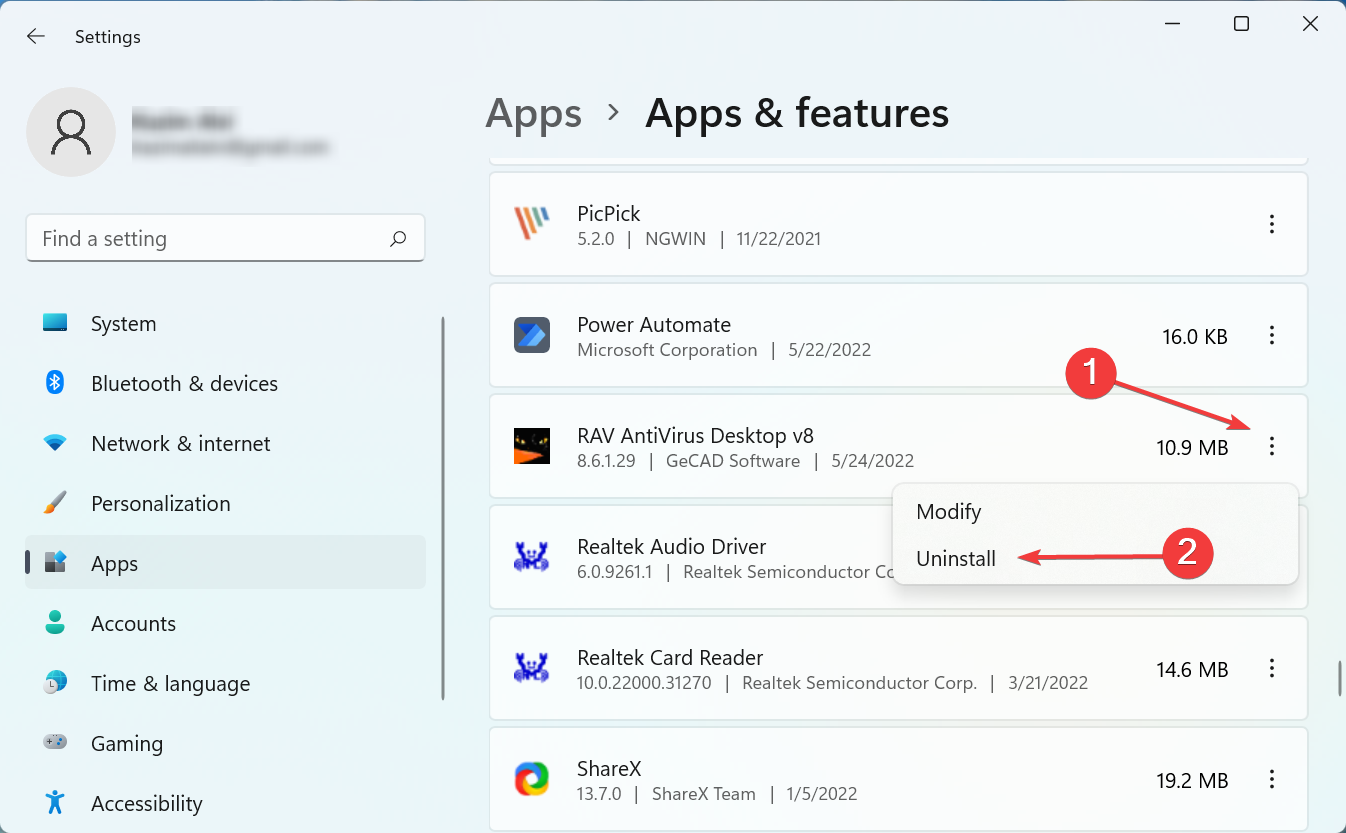Image resolution: width=1346 pixels, height=833 pixels.
Task: Click the back arrow button
Action: click(36, 36)
